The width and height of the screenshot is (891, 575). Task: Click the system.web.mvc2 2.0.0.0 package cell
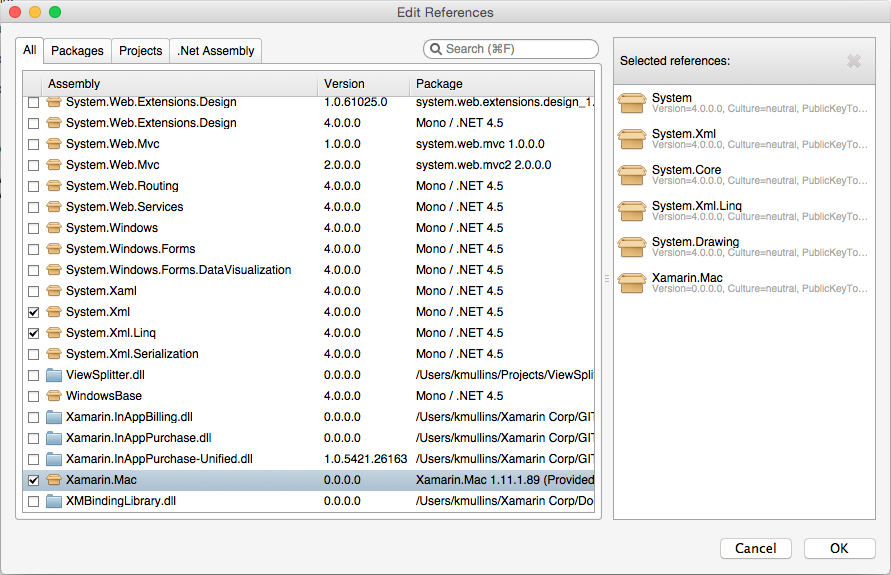(483, 165)
